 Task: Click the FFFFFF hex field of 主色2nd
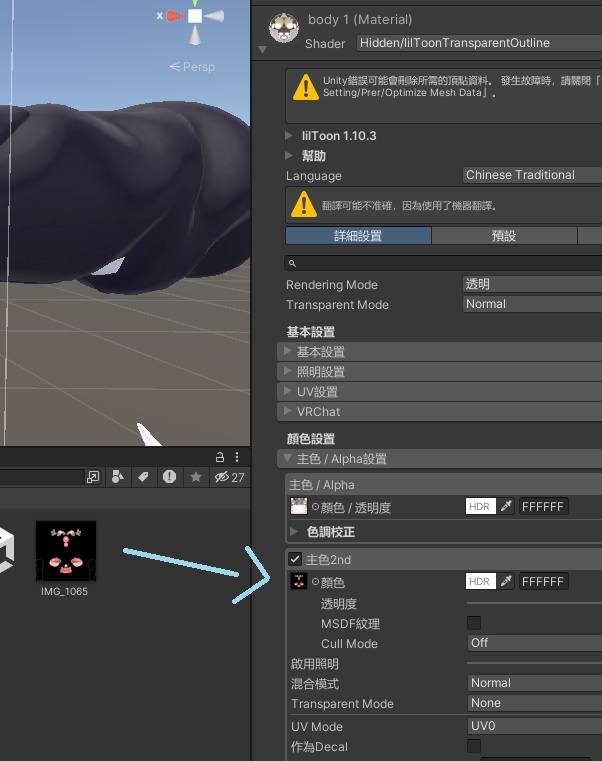[x=543, y=581]
